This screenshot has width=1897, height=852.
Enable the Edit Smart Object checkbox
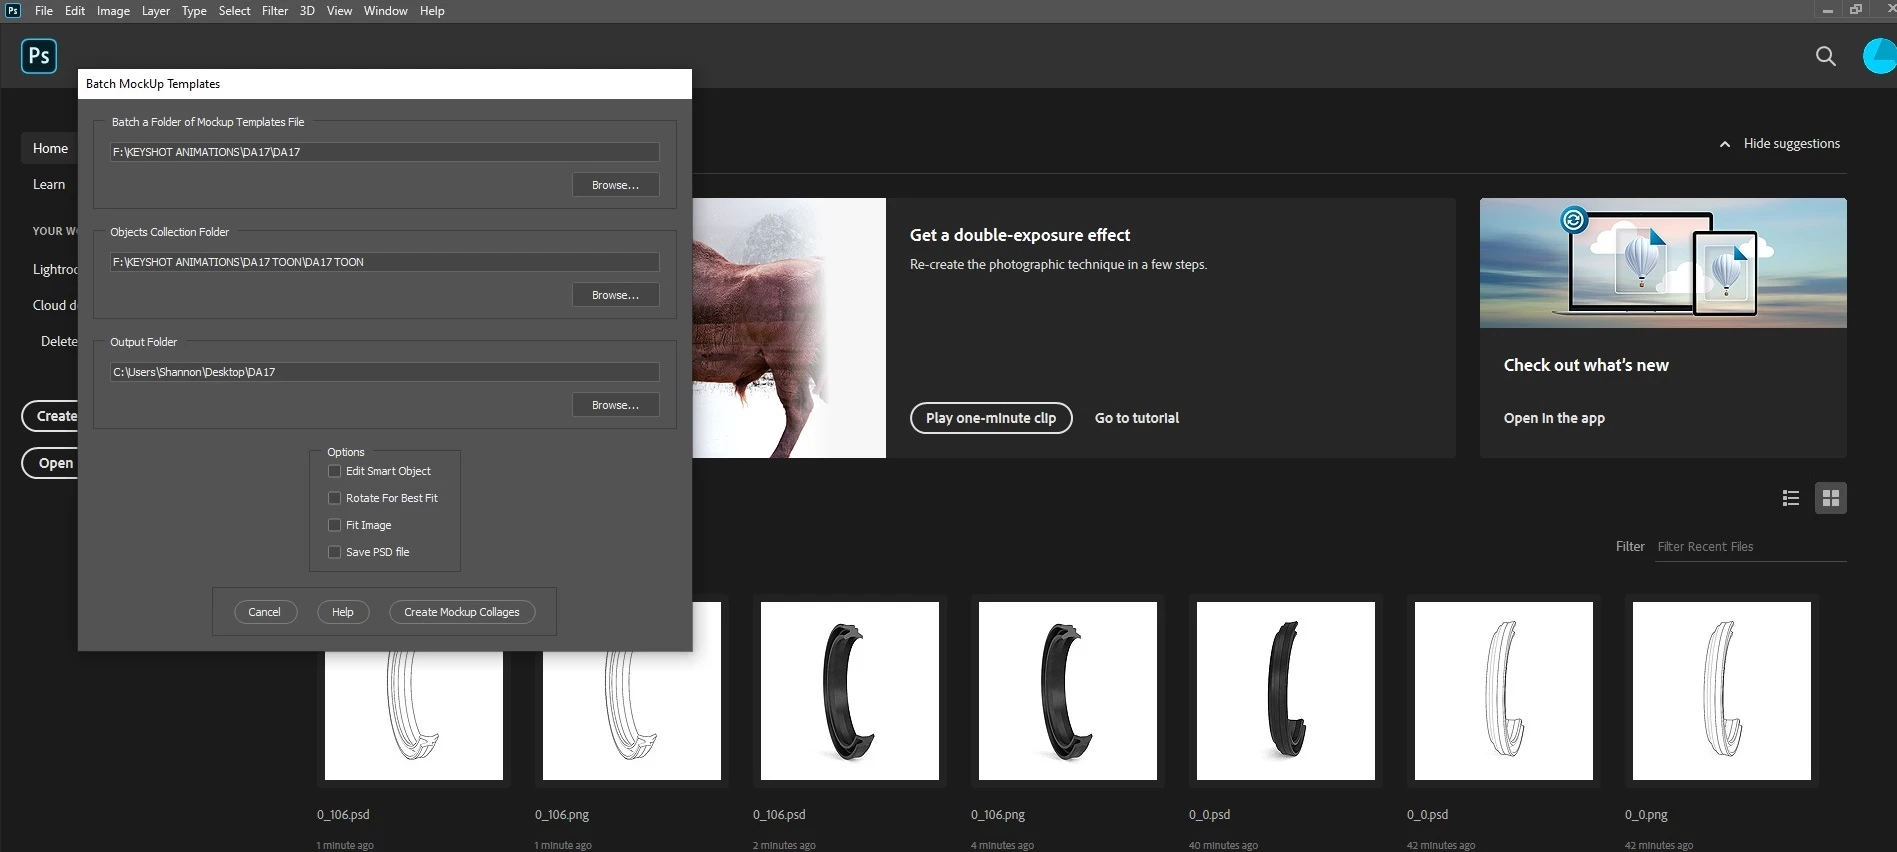point(335,471)
